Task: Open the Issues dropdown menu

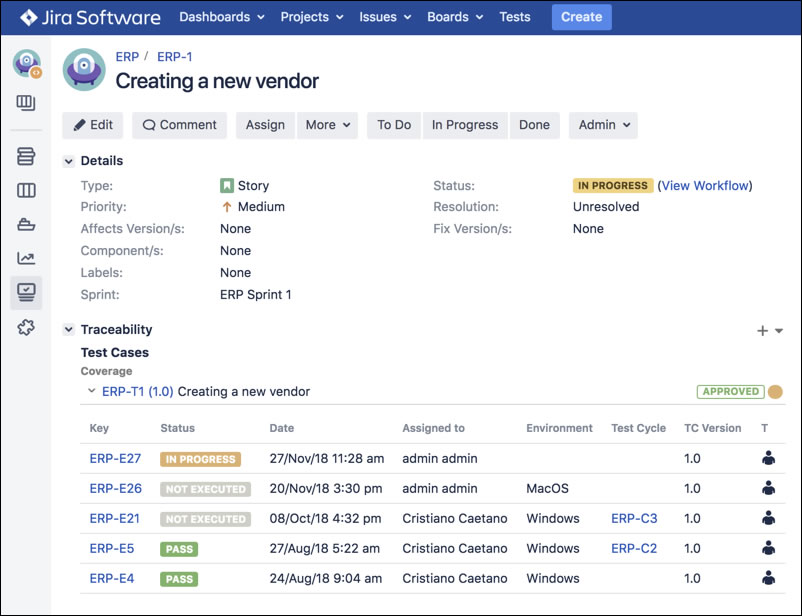Action: pyautogui.click(x=385, y=17)
